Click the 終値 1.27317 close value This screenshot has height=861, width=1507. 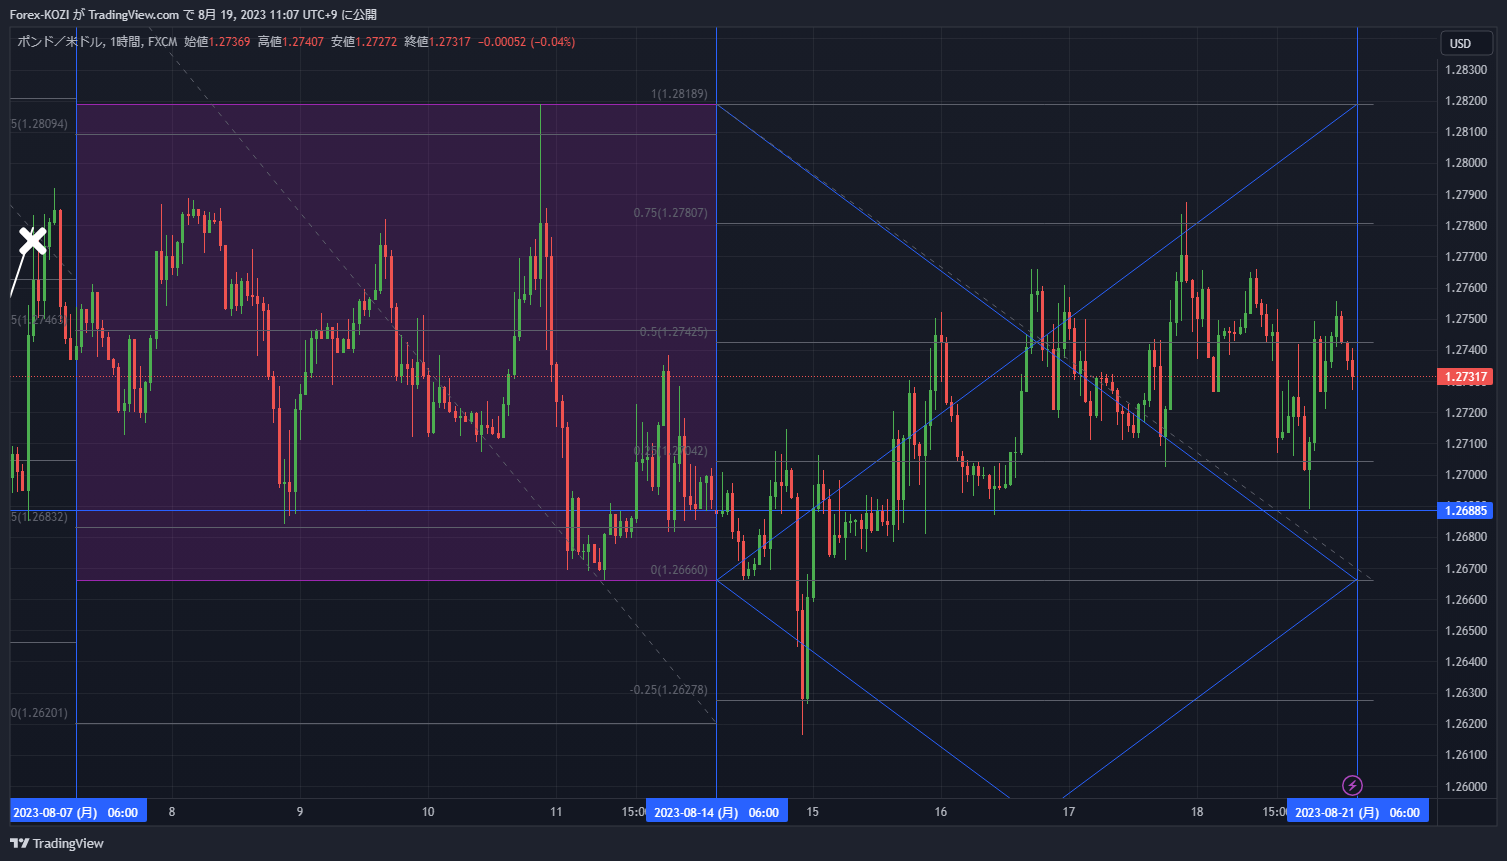(437, 42)
